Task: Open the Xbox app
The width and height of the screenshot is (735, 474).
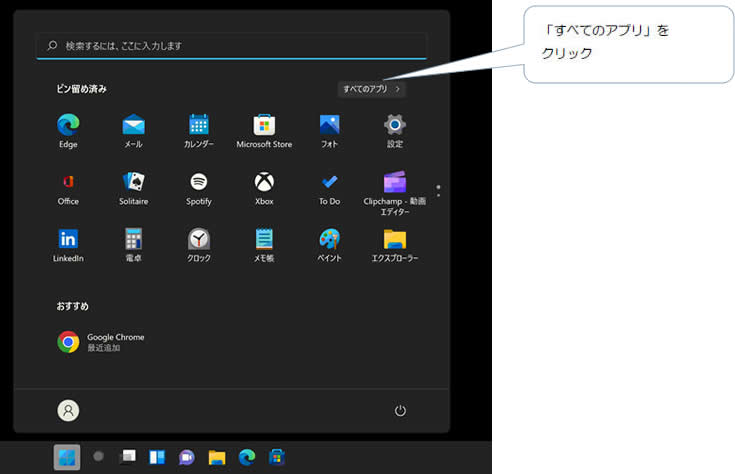Action: click(264, 188)
